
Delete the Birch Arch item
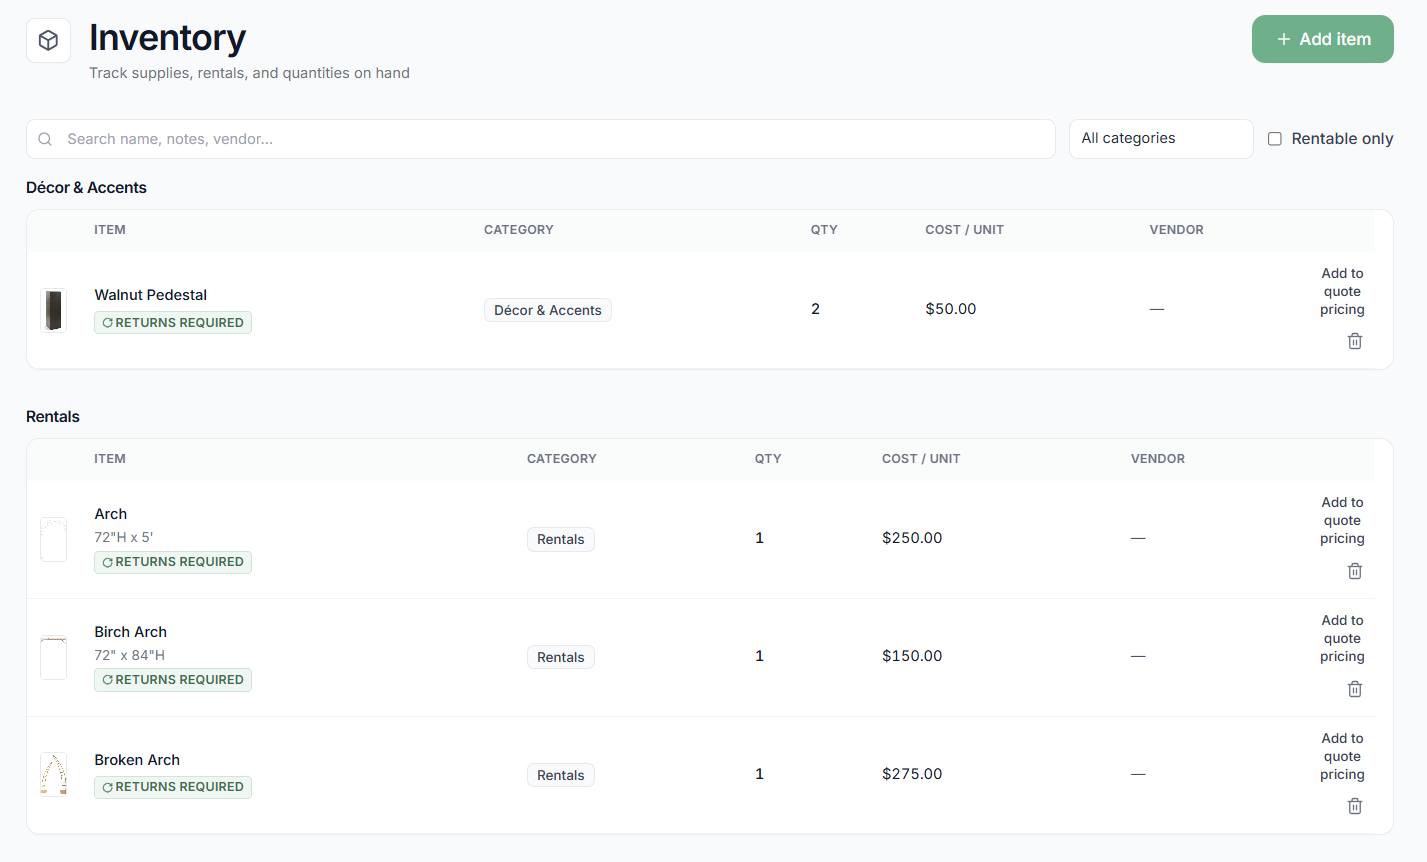pyautogui.click(x=1355, y=689)
